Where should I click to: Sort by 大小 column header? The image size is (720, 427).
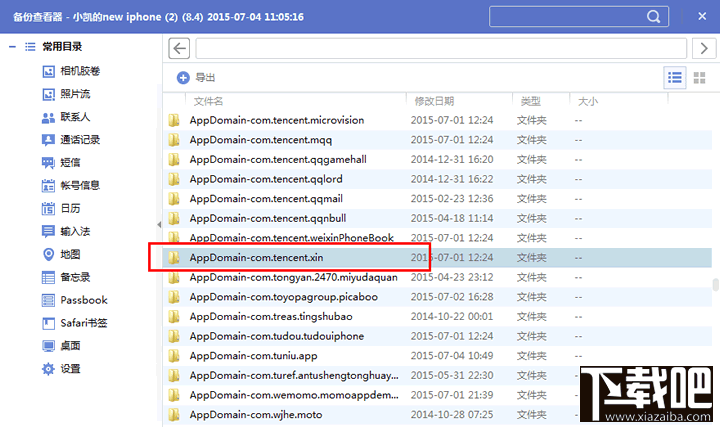pos(588,101)
